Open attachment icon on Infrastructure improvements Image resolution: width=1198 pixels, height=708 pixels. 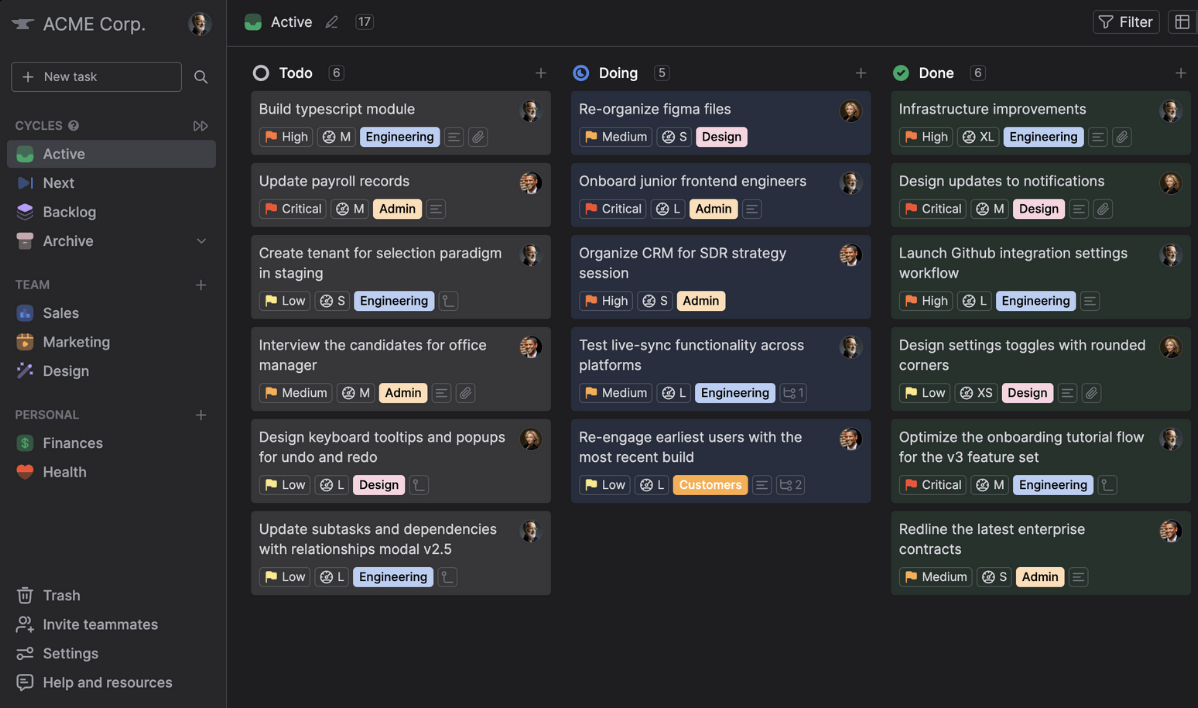coord(1122,137)
